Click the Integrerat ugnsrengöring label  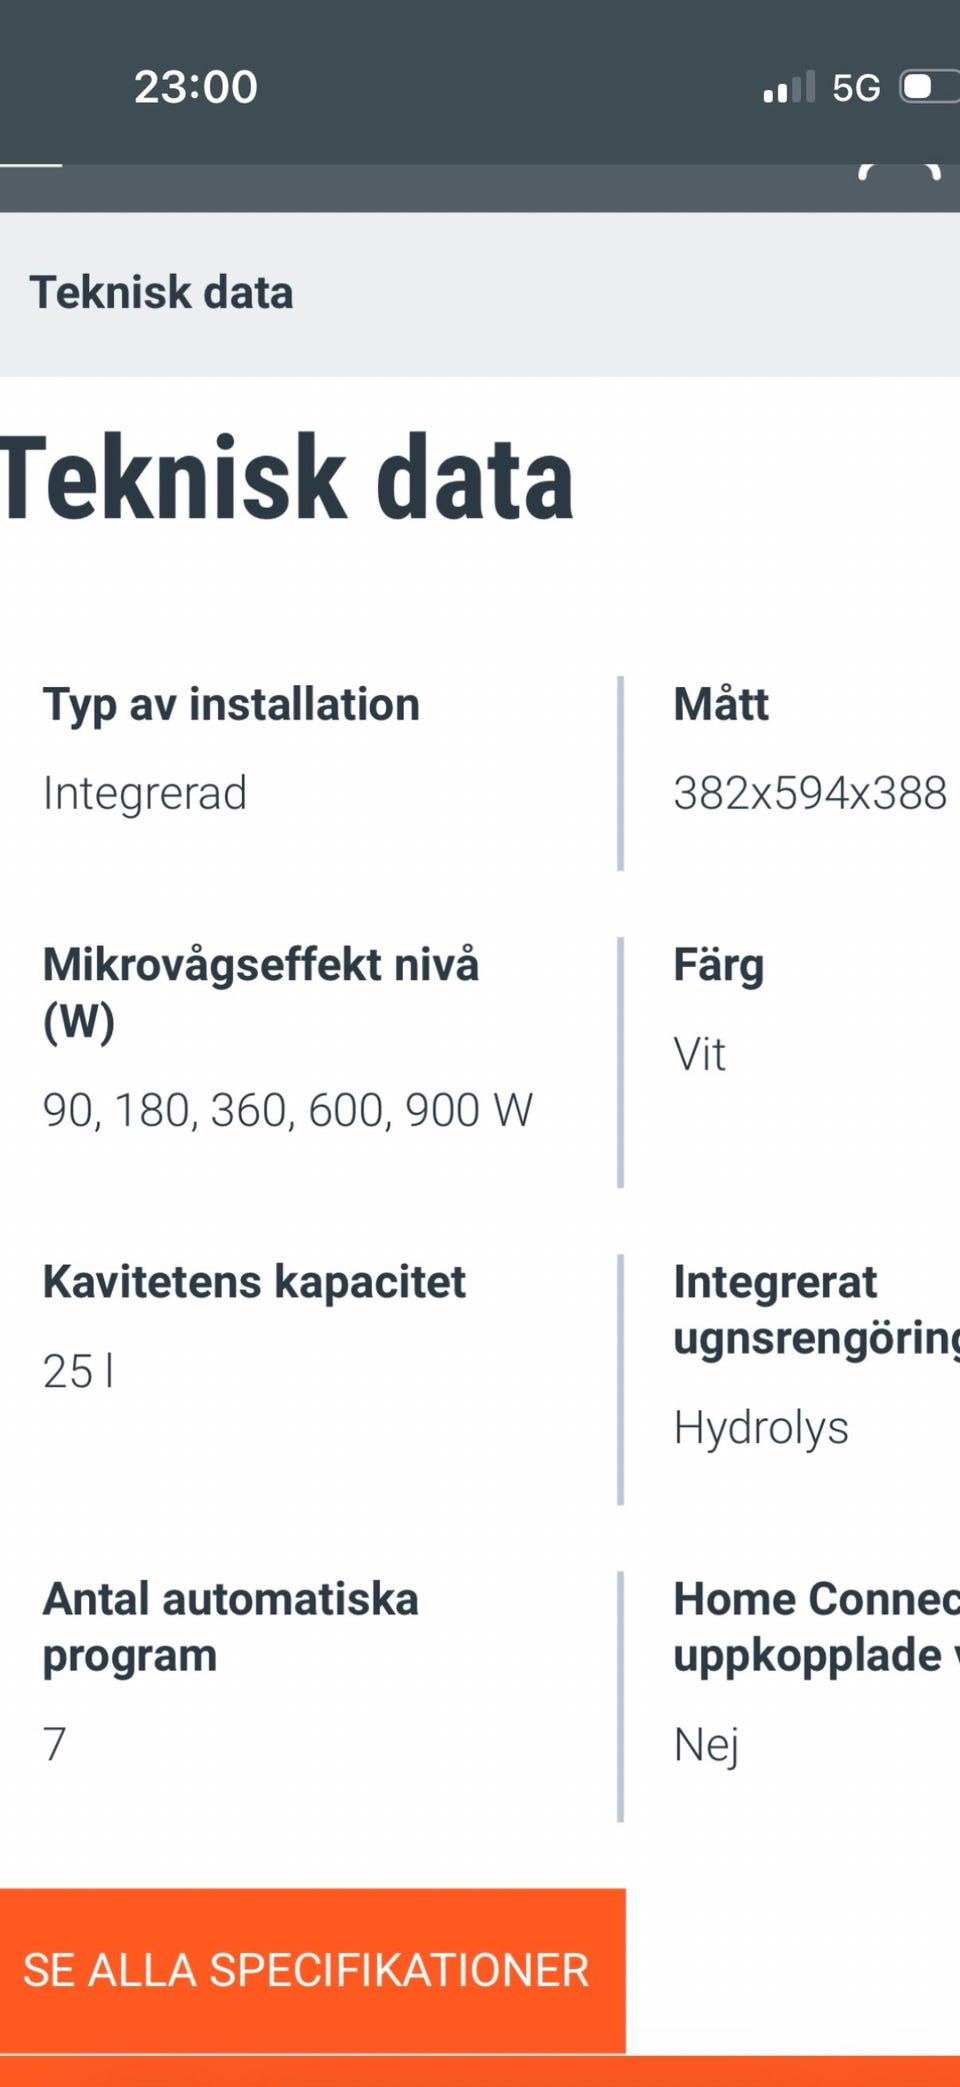(x=815, y=1310)
